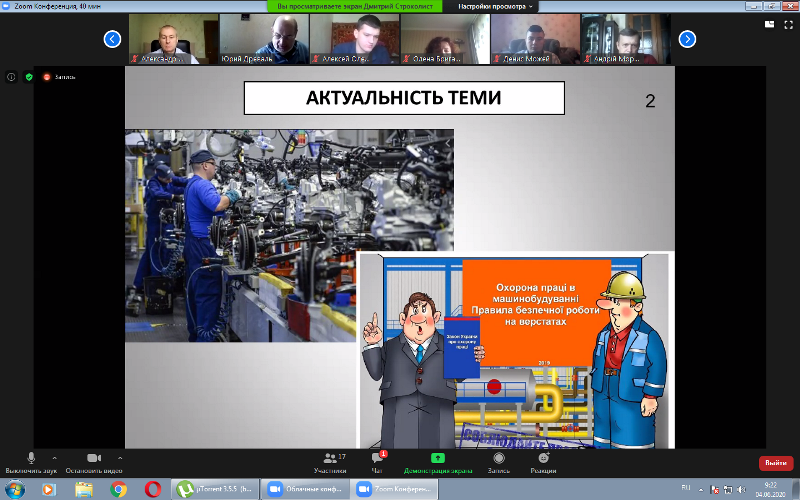Open uTorrent 3.5.5 from the taskbar
This screenshot has width=800, height=500.
point(216,489)
